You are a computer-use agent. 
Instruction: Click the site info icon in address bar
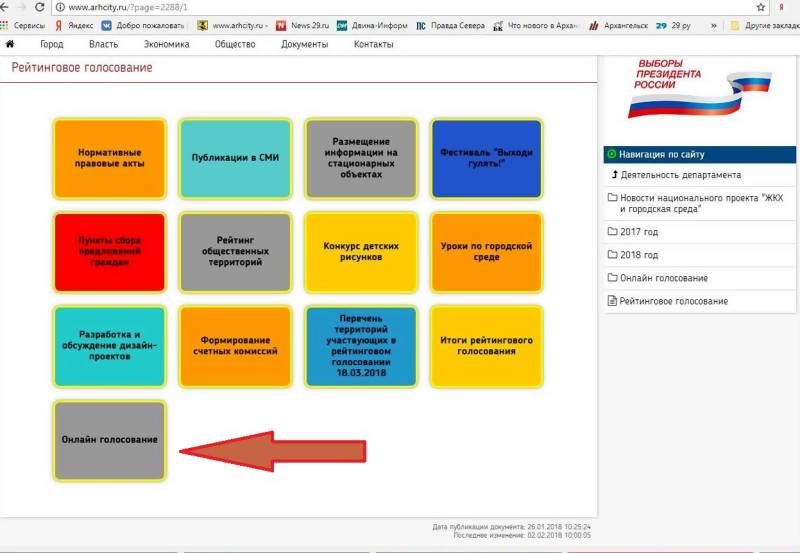pyautogui.click(x=60, y=7)
